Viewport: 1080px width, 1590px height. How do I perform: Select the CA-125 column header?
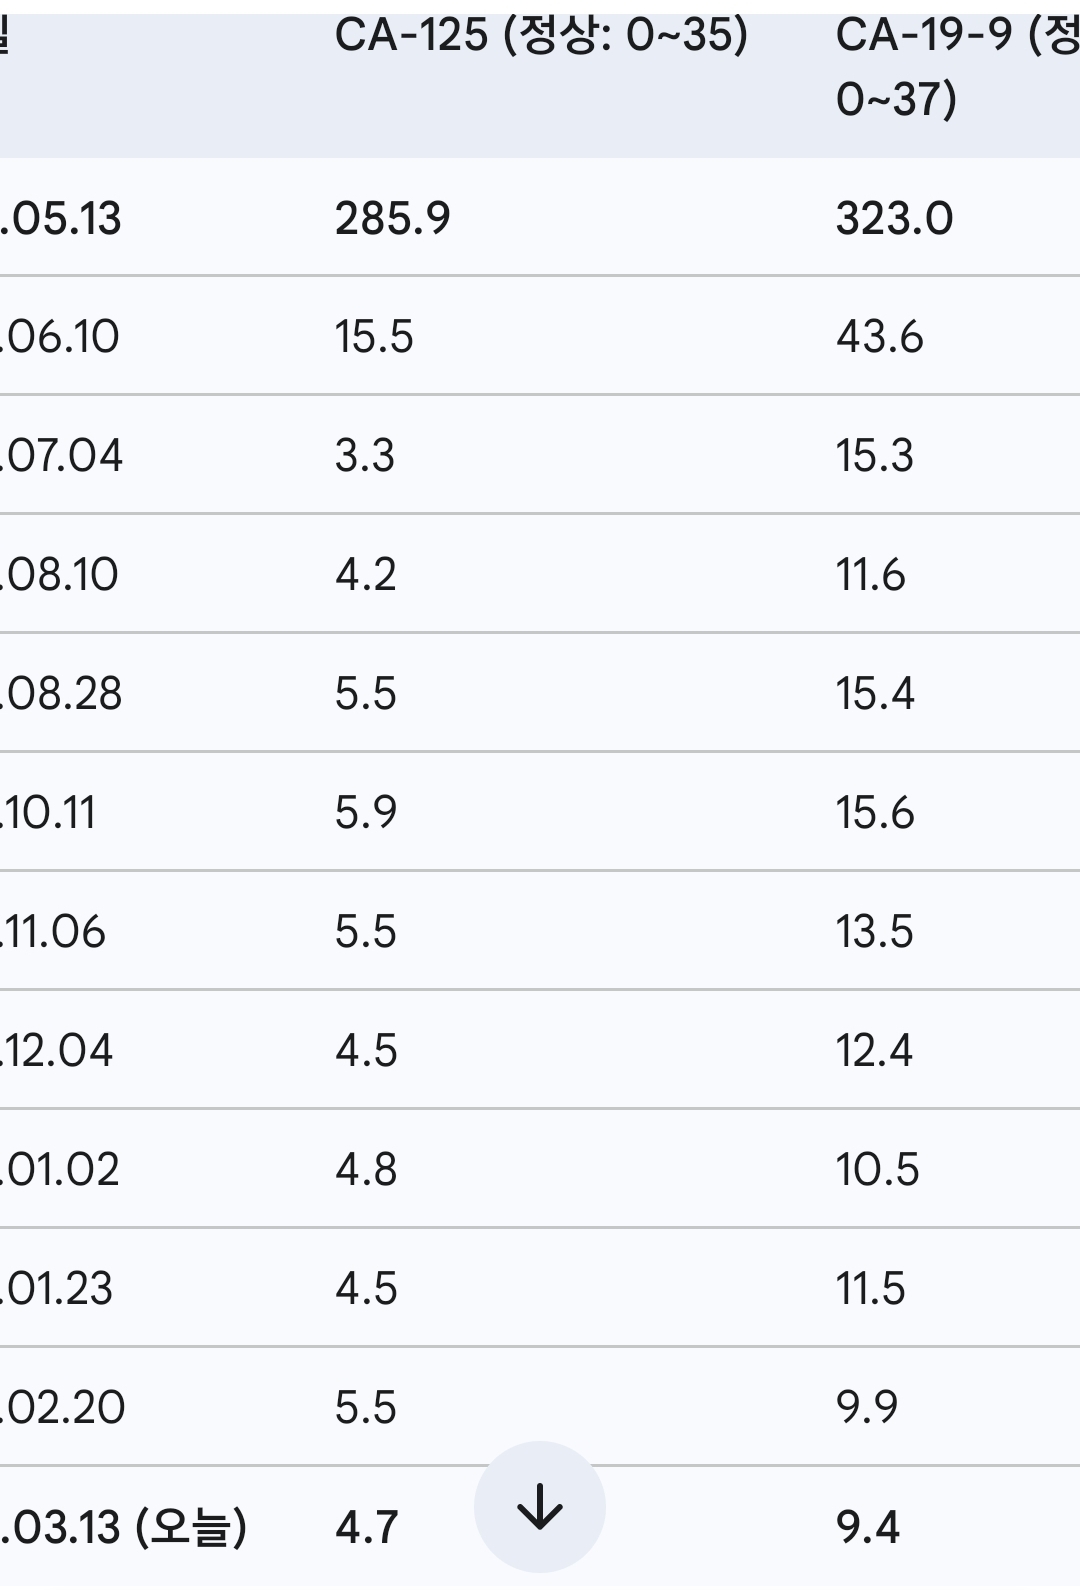[541, 36]
